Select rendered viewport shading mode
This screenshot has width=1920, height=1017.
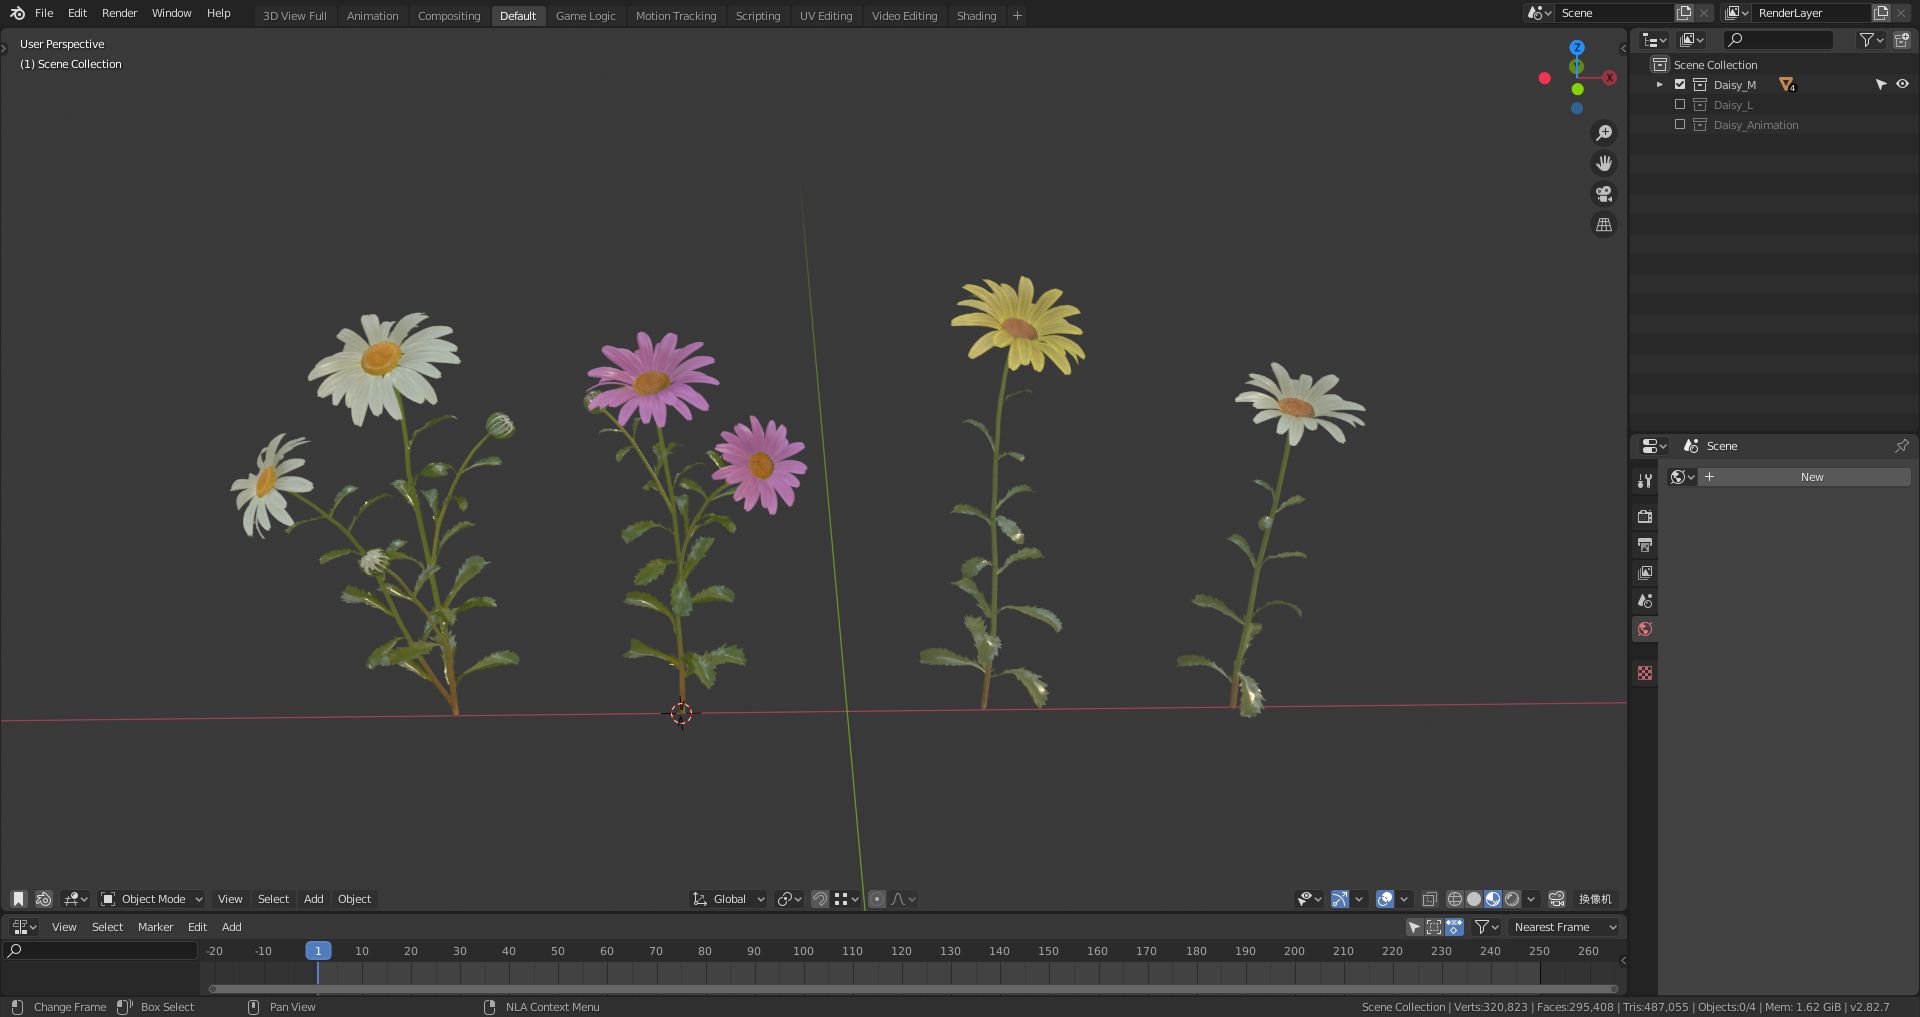(1512, 899)
